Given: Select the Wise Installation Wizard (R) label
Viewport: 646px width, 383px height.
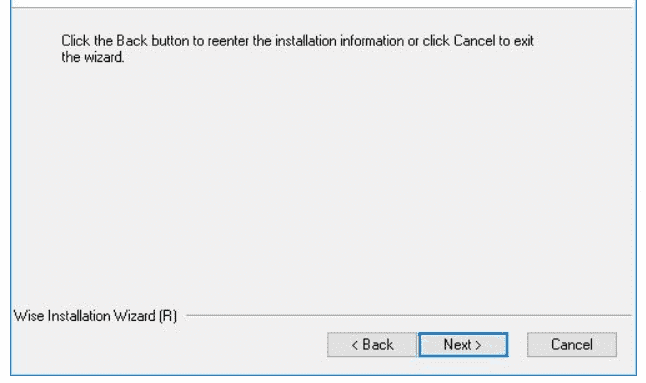Looking at the screenshot, I should tap(95, 316).
